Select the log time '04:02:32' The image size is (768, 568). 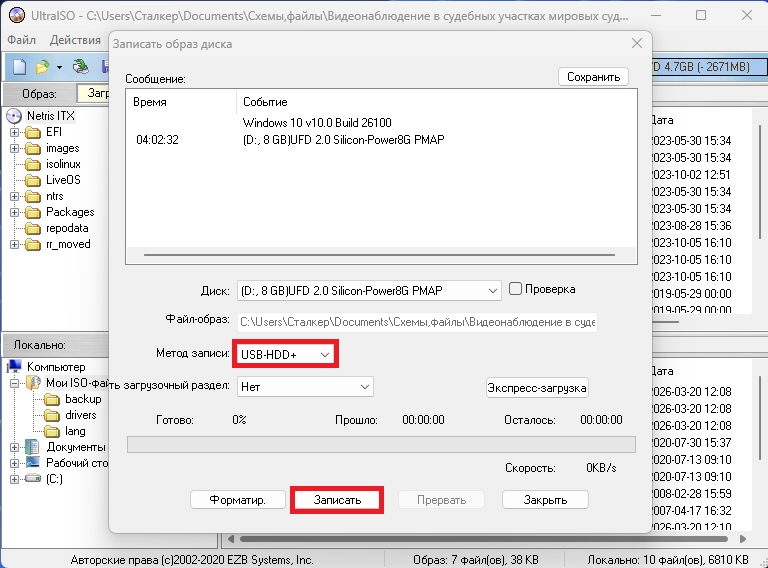point(157,140)
